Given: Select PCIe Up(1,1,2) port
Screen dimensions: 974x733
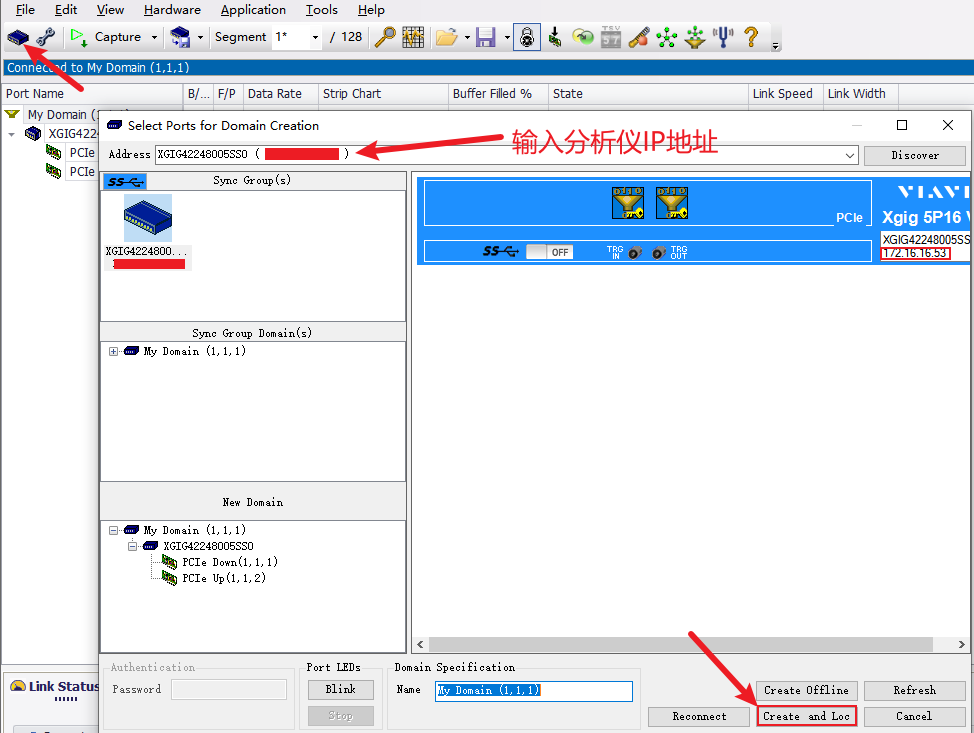Looking at the screenshot, I should point(224,578).
